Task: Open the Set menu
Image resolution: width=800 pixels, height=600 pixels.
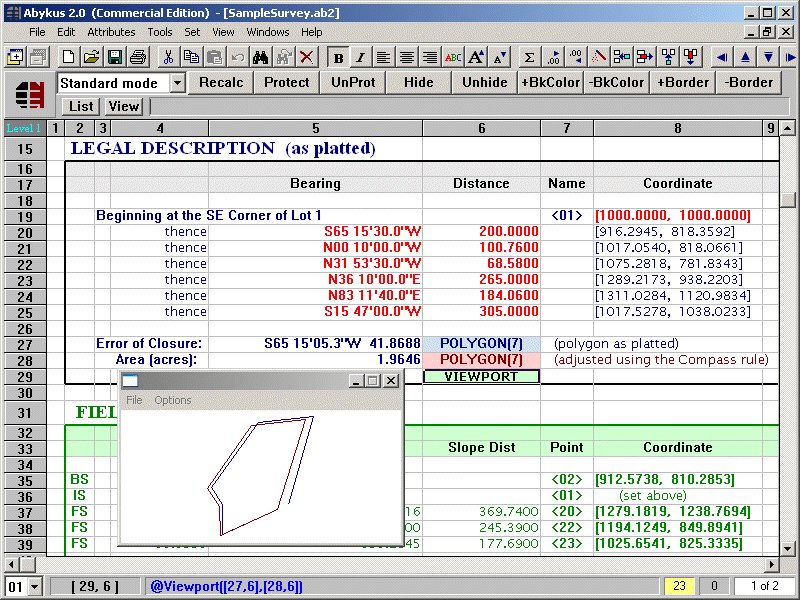Action: tap(192, 32)
